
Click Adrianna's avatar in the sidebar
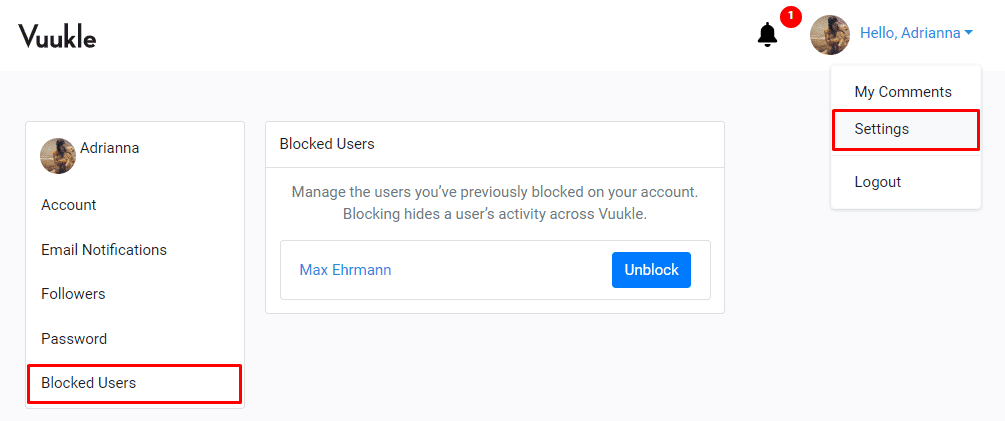(58, 156)
